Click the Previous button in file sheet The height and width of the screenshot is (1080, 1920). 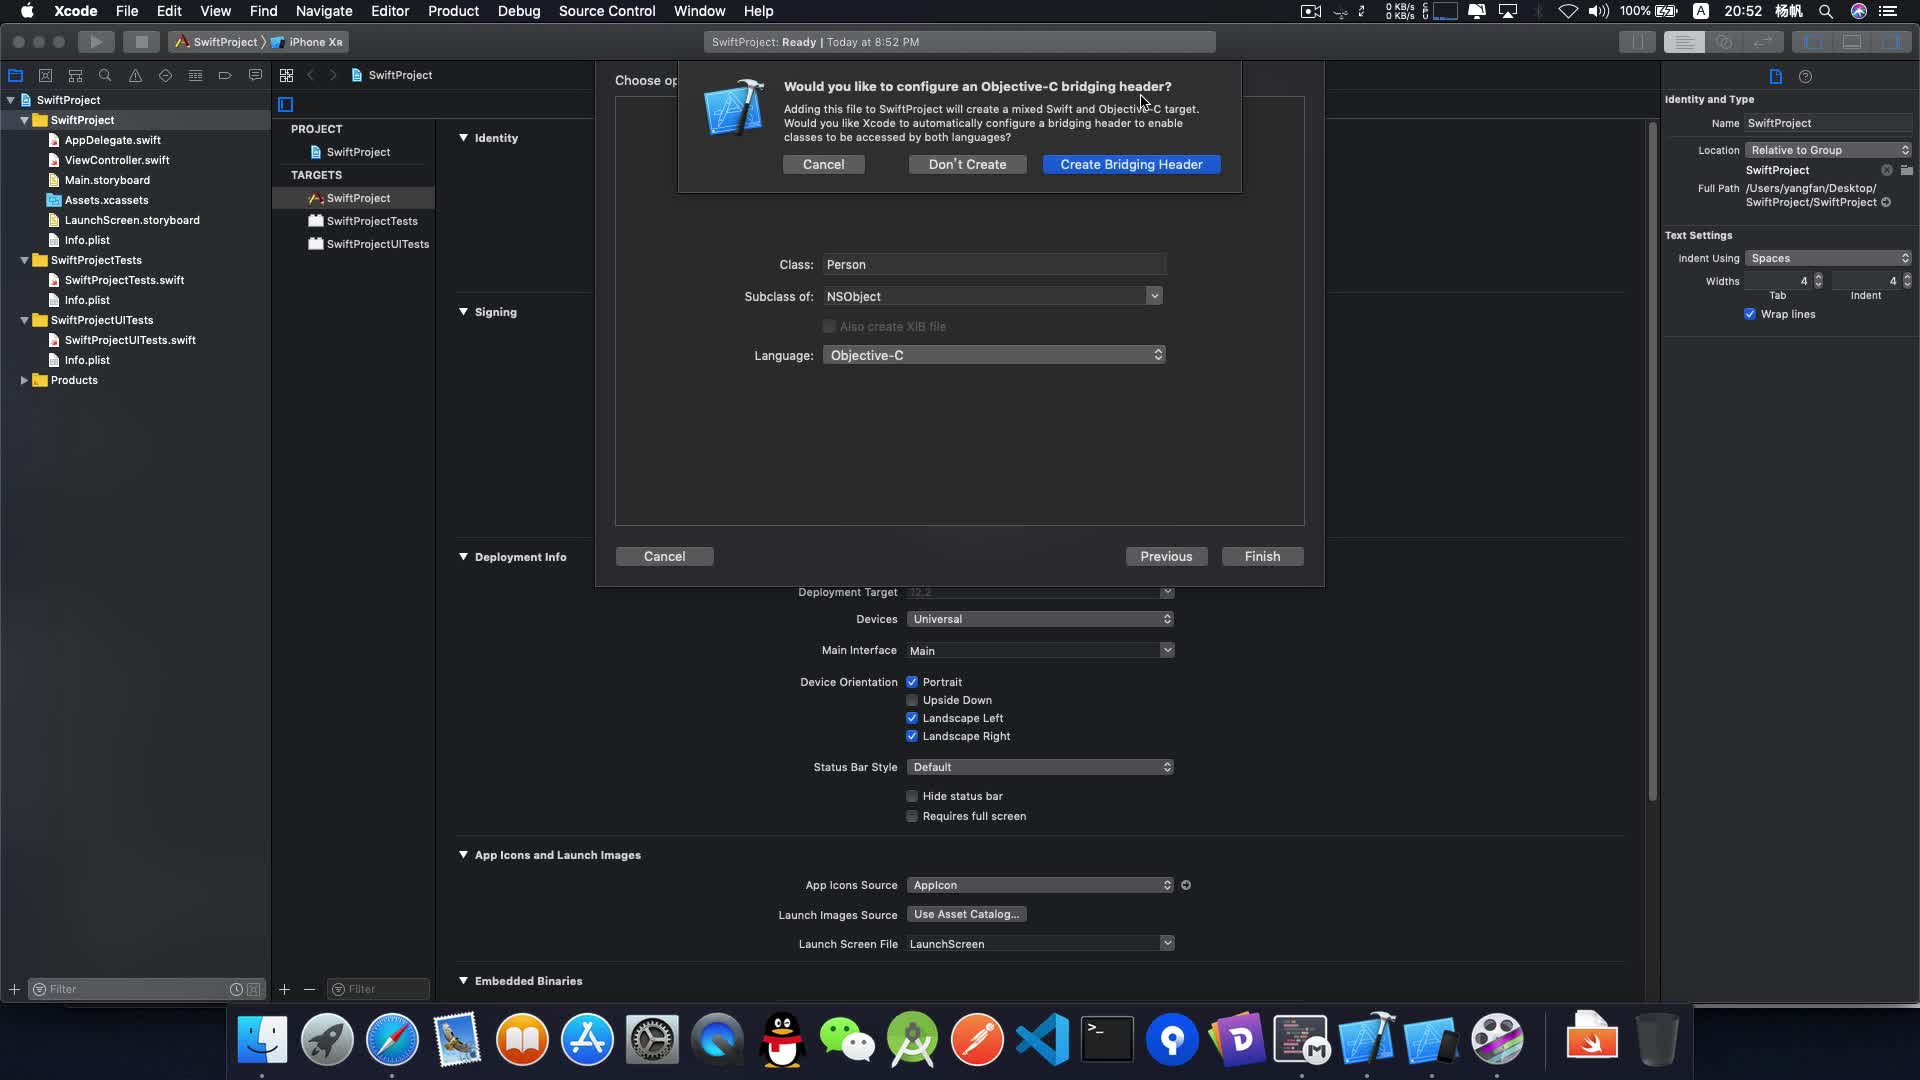tap(1166, 556)
